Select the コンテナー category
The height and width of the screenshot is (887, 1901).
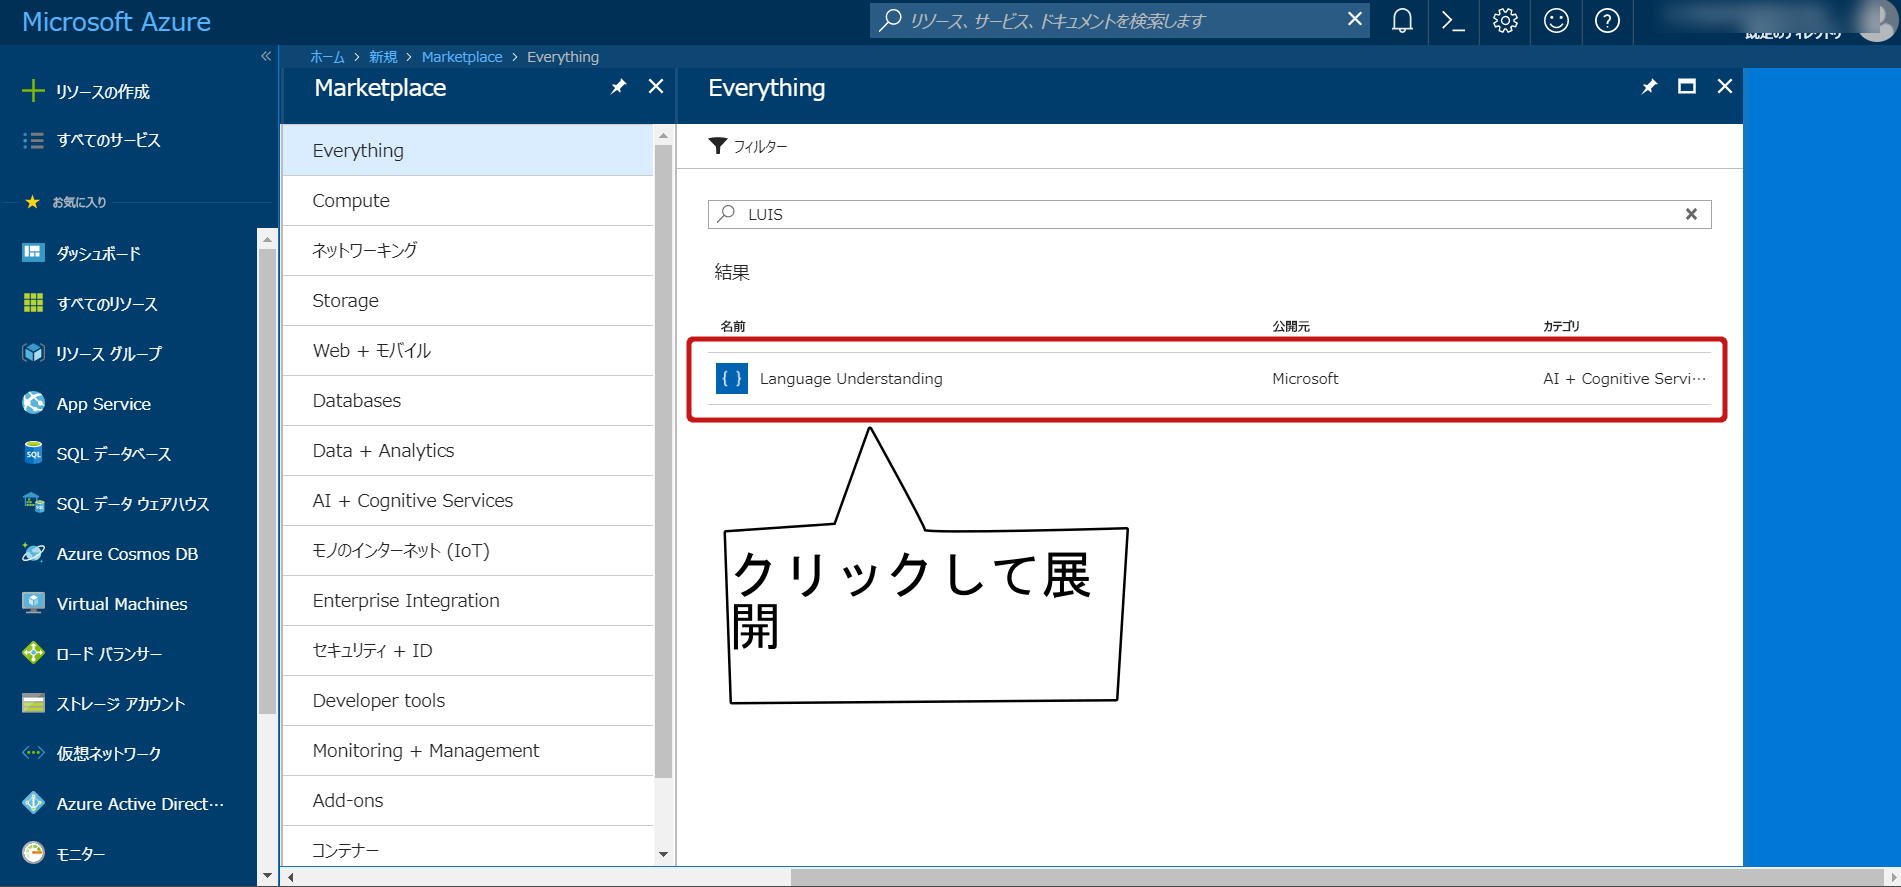[x=468, y=846]
